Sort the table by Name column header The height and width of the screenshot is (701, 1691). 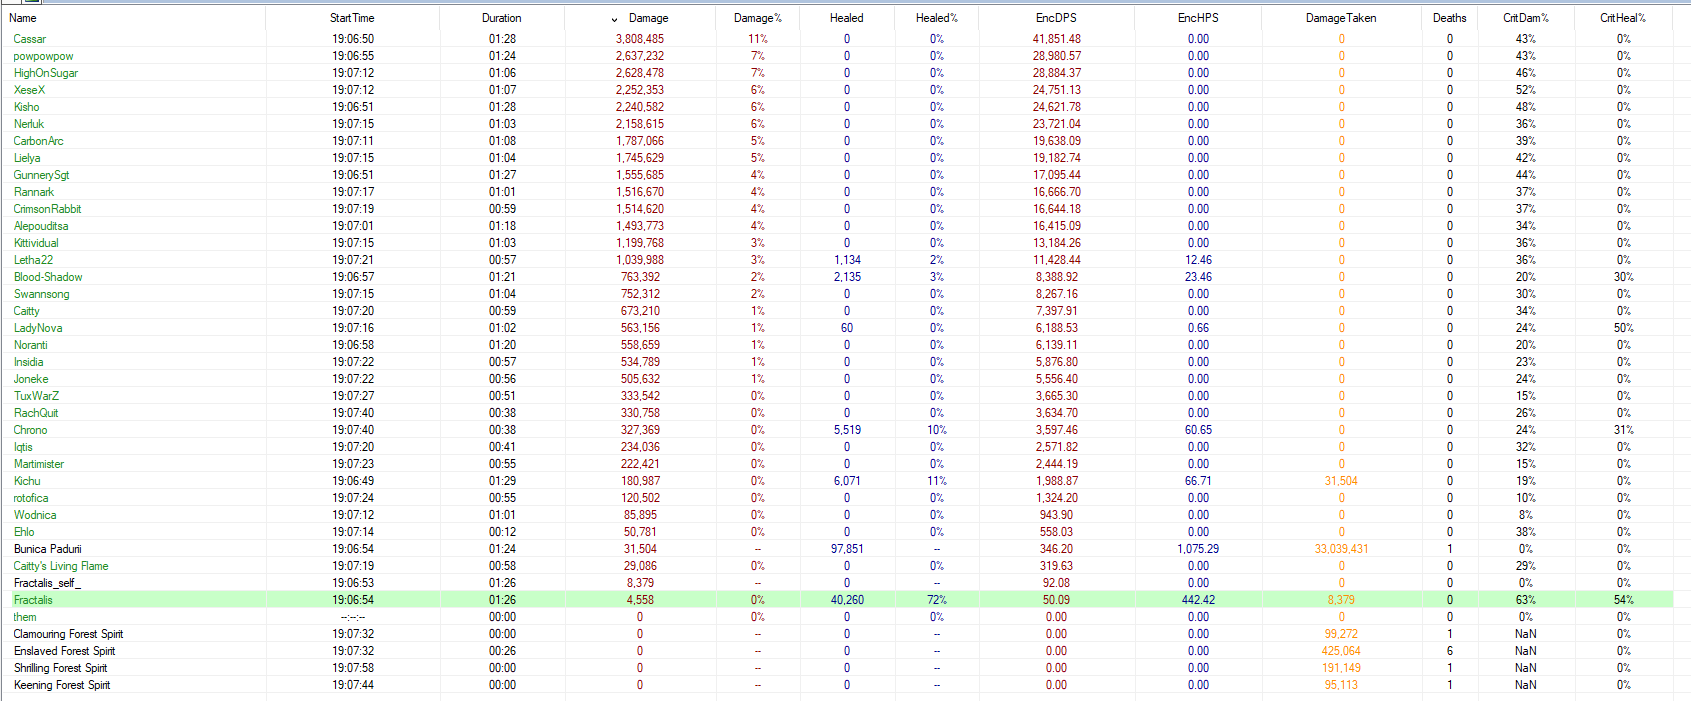(x=23, y=18)
